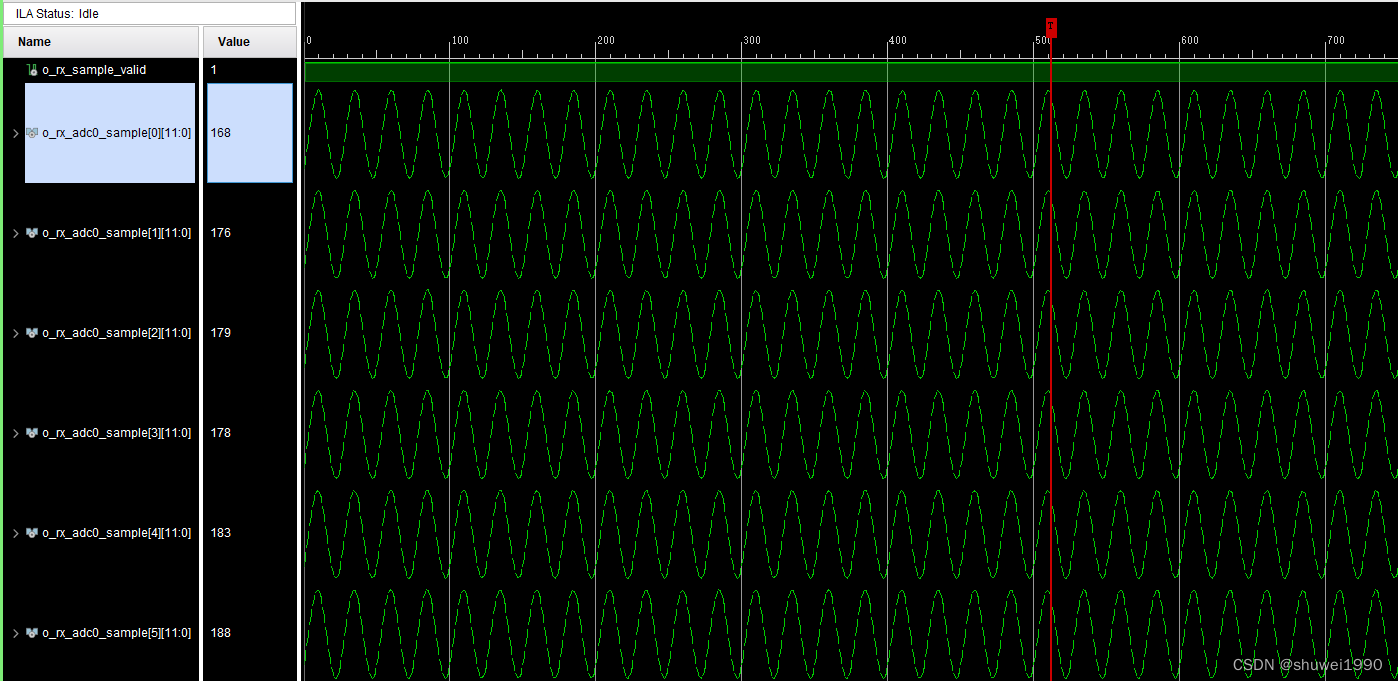Click the 600 tick on time ruler
The height and width of the screenshot is (681, 1398).
1189,40
